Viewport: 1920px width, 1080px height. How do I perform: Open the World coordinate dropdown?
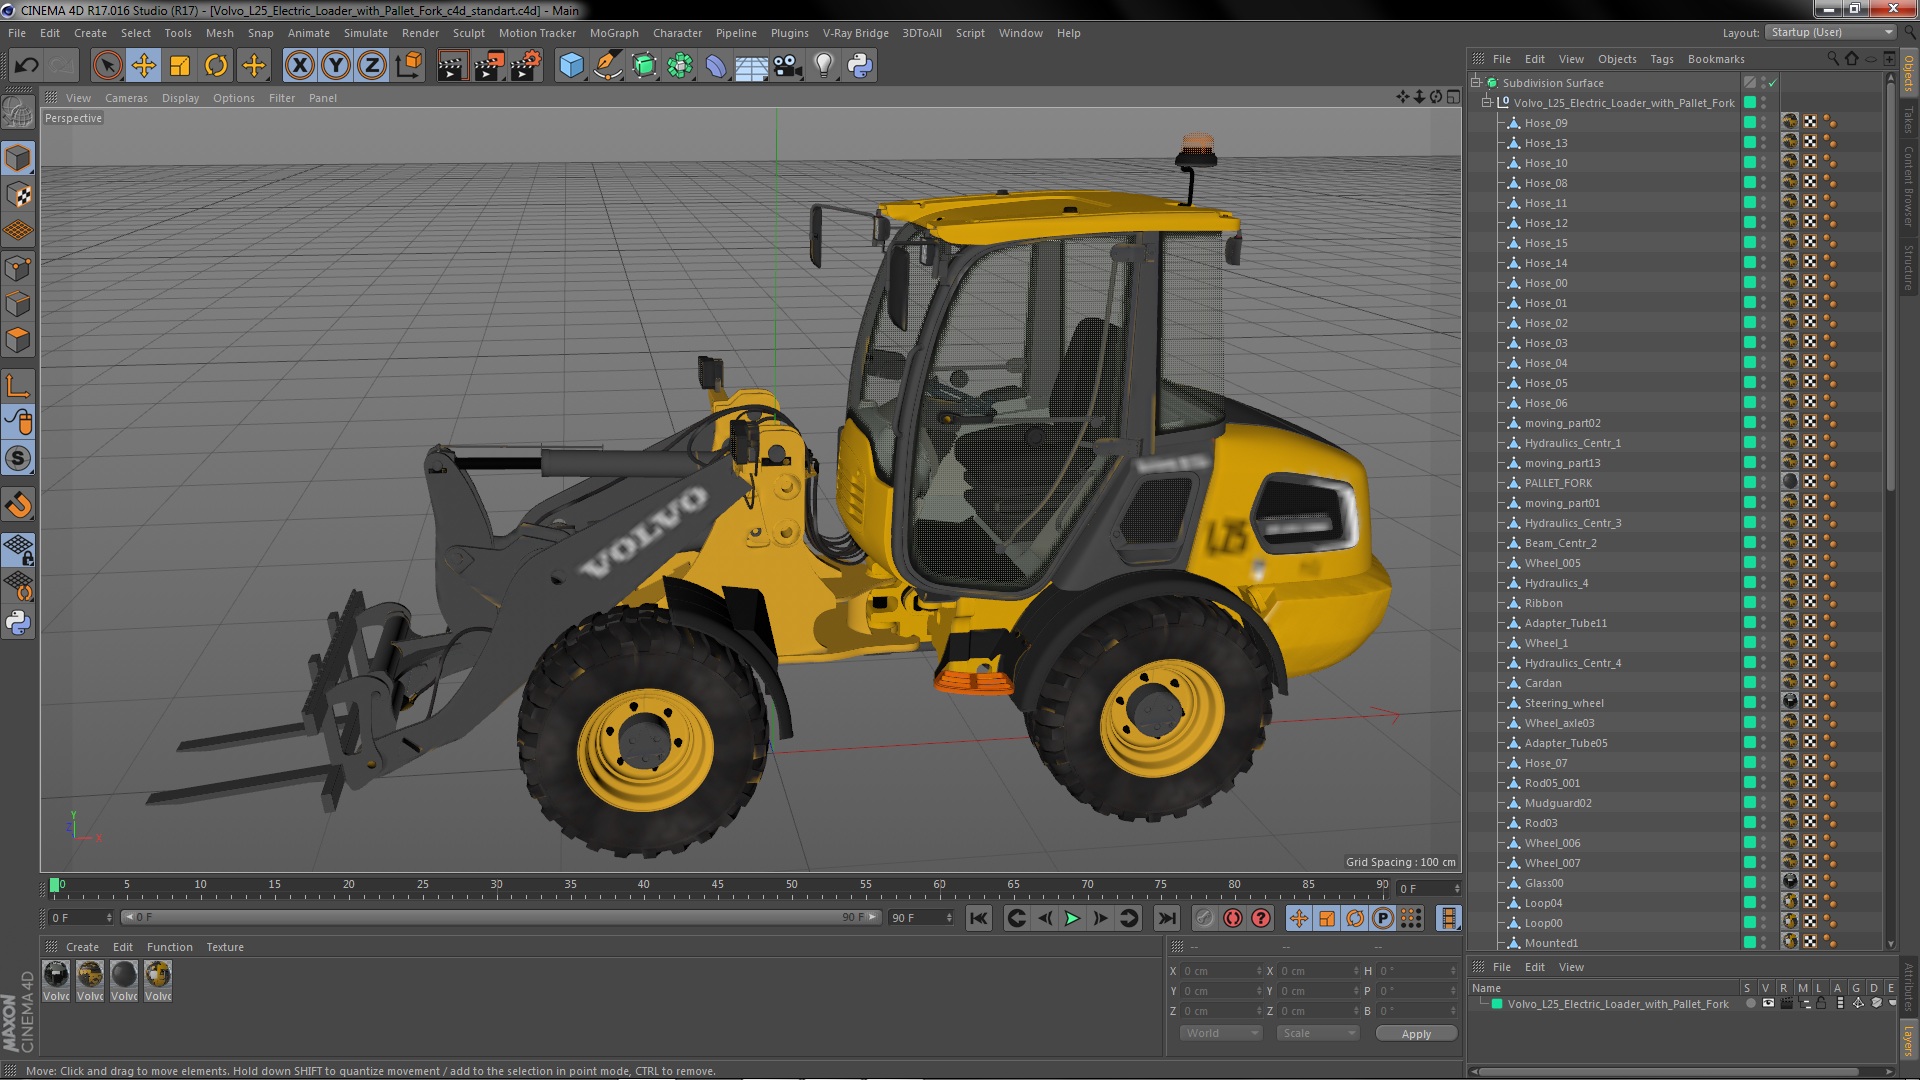coord(1221,1033)
